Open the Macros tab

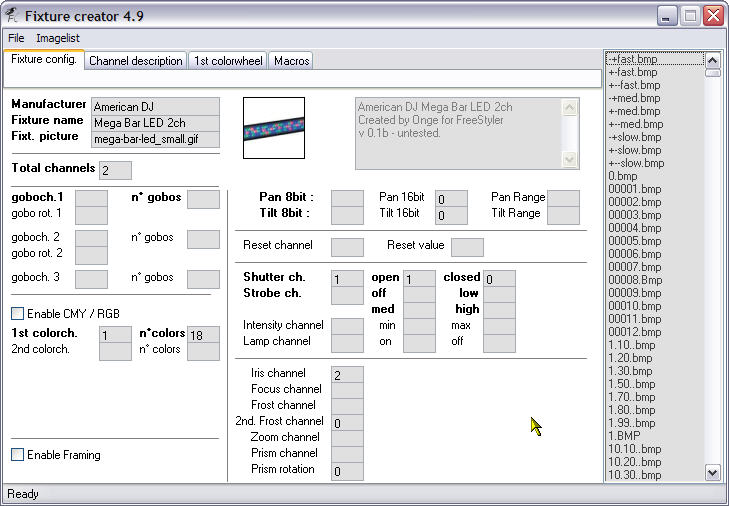coord(291,61)
